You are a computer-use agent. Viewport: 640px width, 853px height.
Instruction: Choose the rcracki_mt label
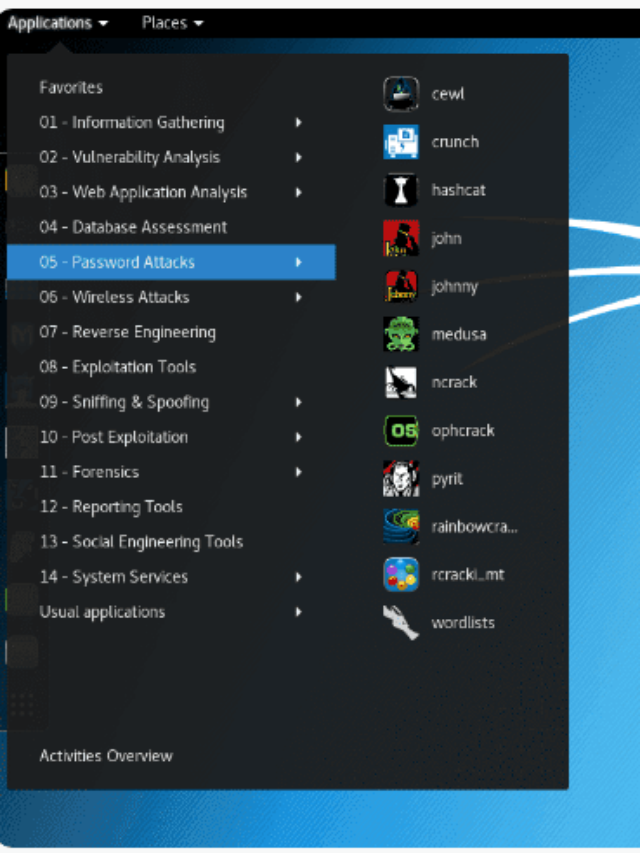coord(468,574)
